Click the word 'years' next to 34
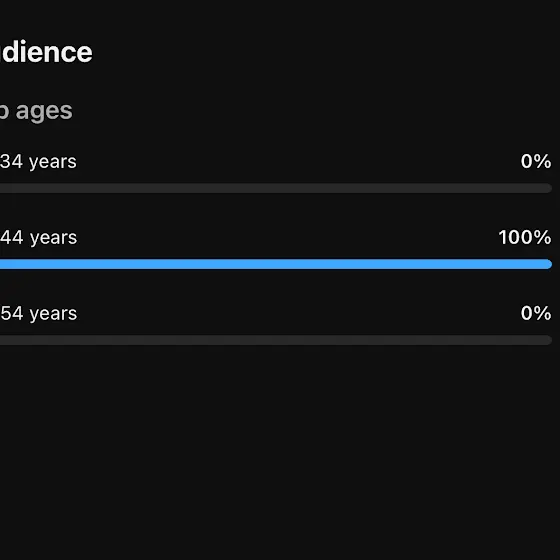This screenshot has width=560, height=560. [x=53, y=162]
